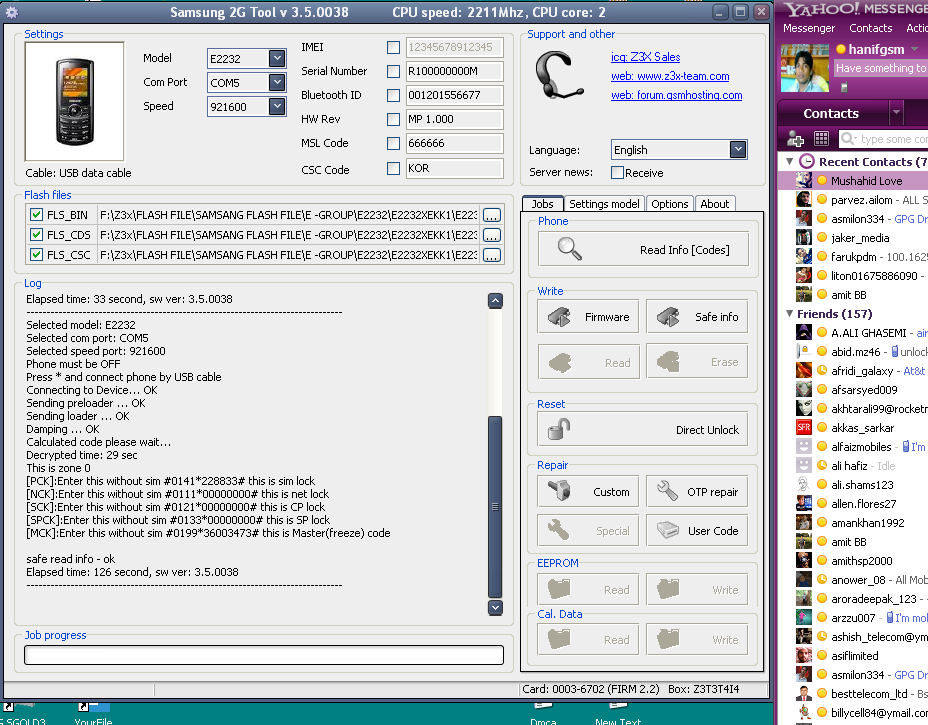
Task: Click the MSL Code field showing 666666
Action: tap(455, 143)
